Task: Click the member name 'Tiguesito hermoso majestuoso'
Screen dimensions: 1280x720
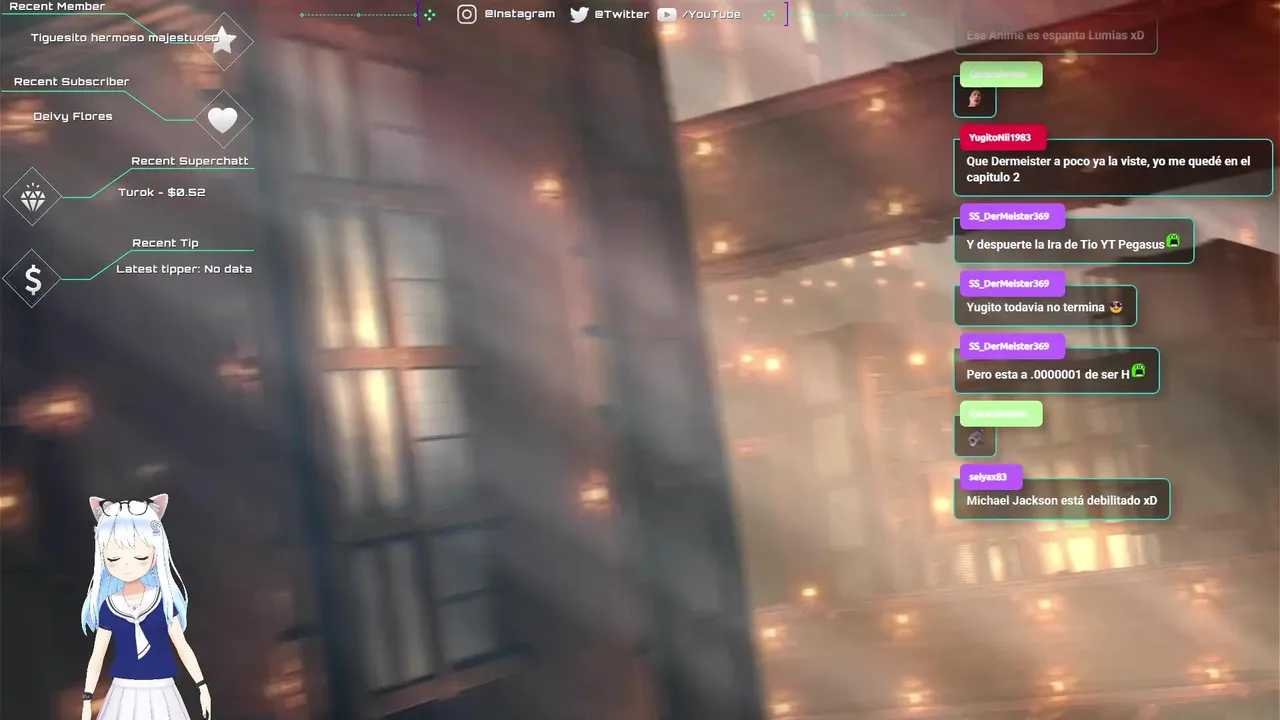Action: [x=125, y=38]
